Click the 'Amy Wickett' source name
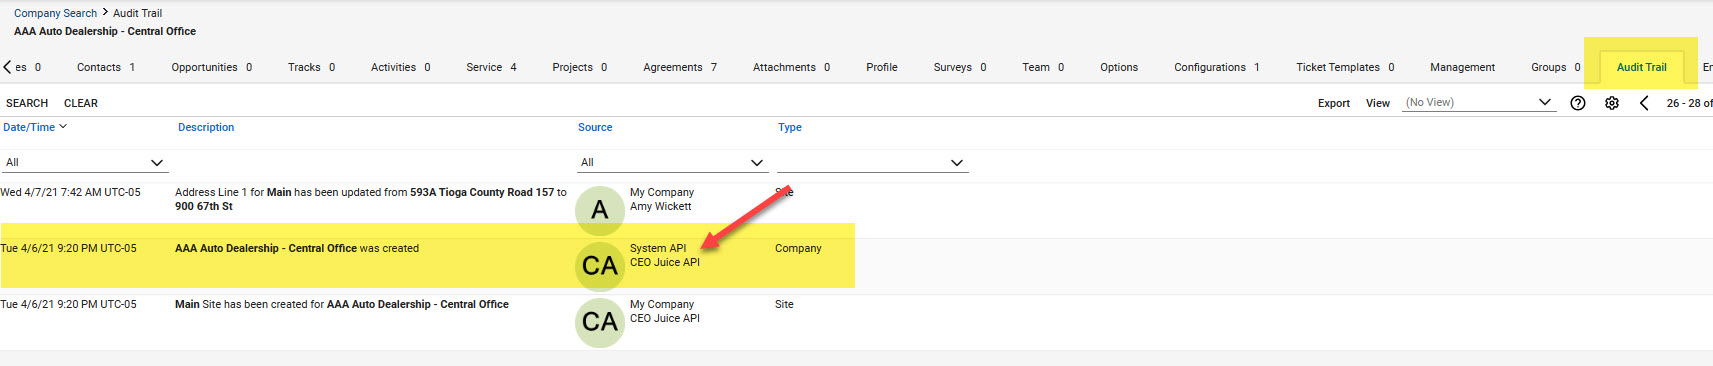1713x366 pixels. (660, 206)
